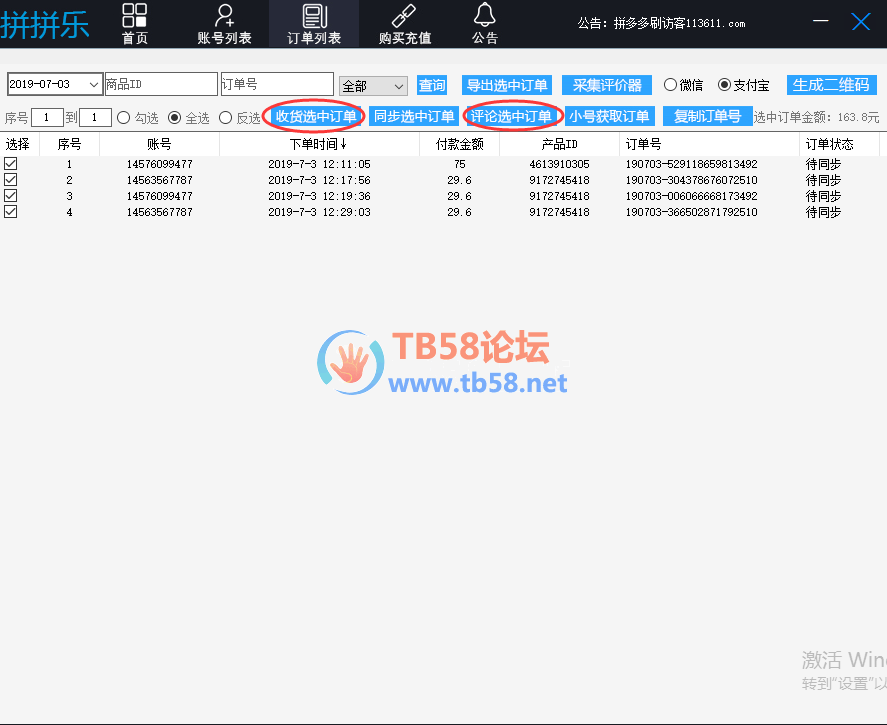Click the 拼拼乐 application logo

pos(45,24)
